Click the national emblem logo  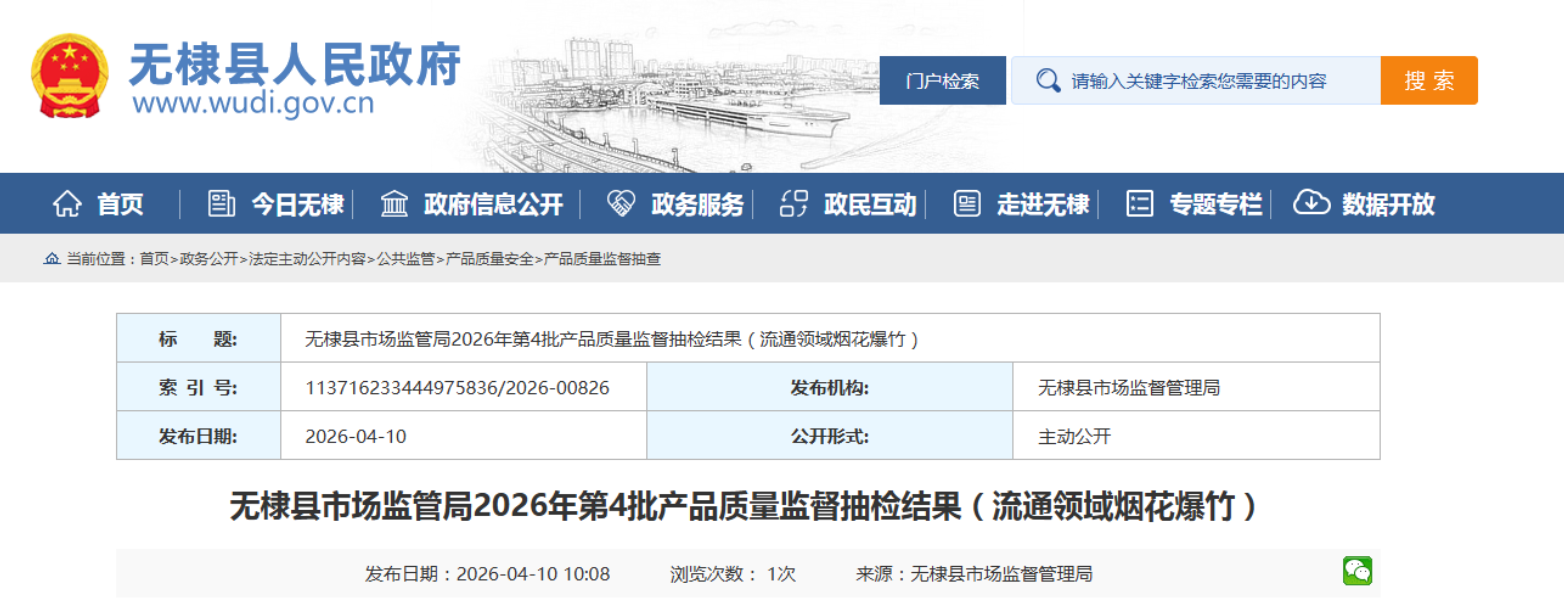tap(69, 77)
